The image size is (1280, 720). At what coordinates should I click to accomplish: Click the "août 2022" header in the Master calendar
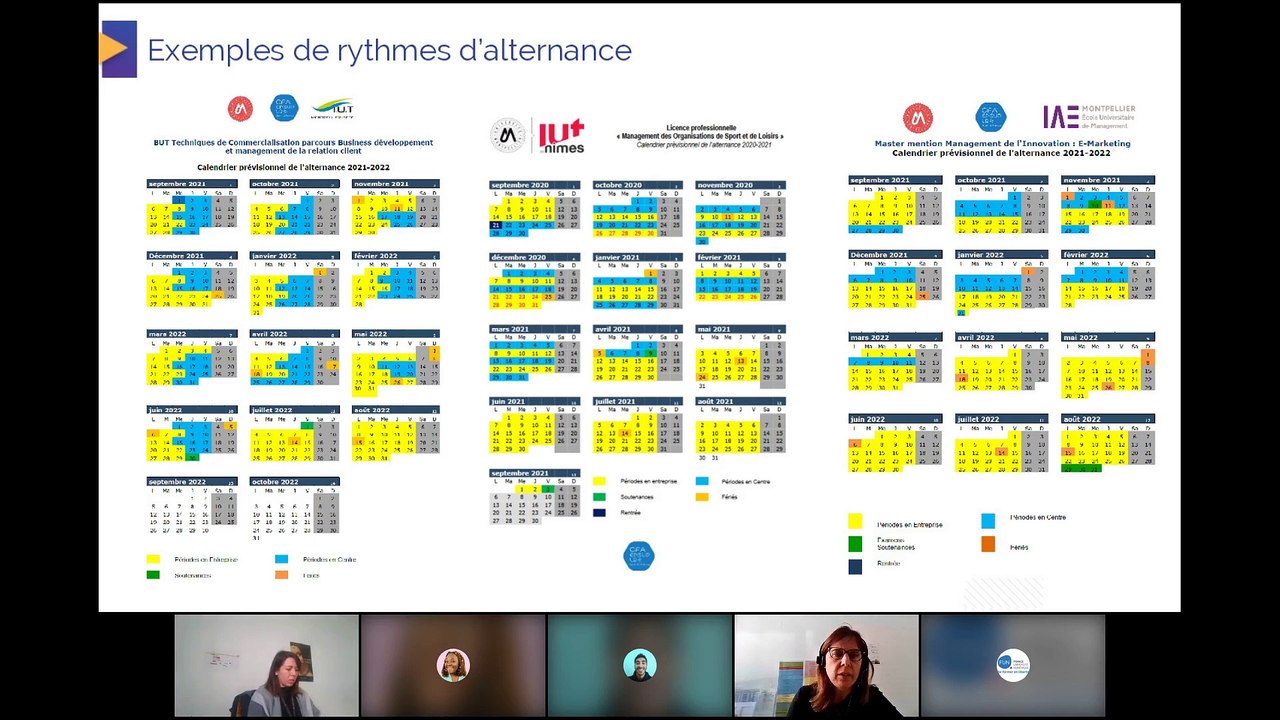[1108, 420]
